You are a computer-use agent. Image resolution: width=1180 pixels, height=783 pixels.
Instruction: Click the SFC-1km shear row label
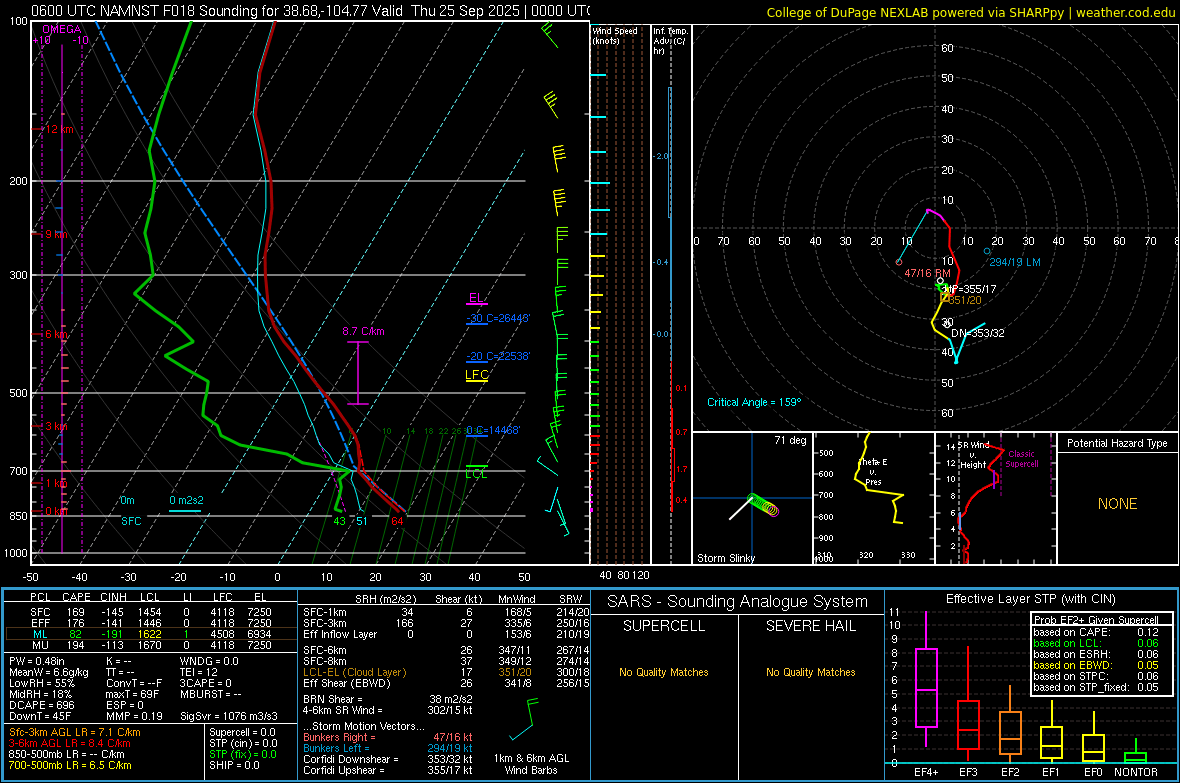coord(324,612)
